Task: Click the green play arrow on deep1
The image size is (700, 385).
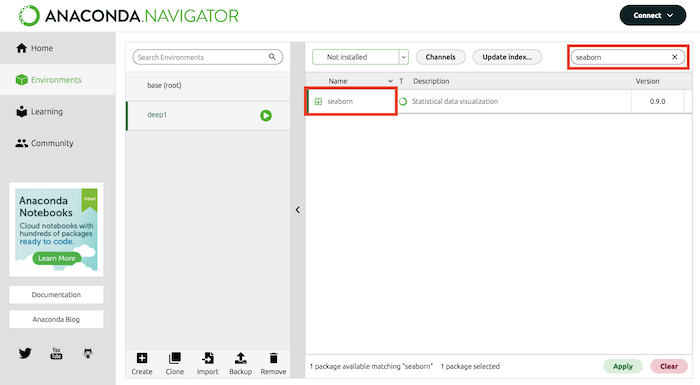Action: point(266,116)
